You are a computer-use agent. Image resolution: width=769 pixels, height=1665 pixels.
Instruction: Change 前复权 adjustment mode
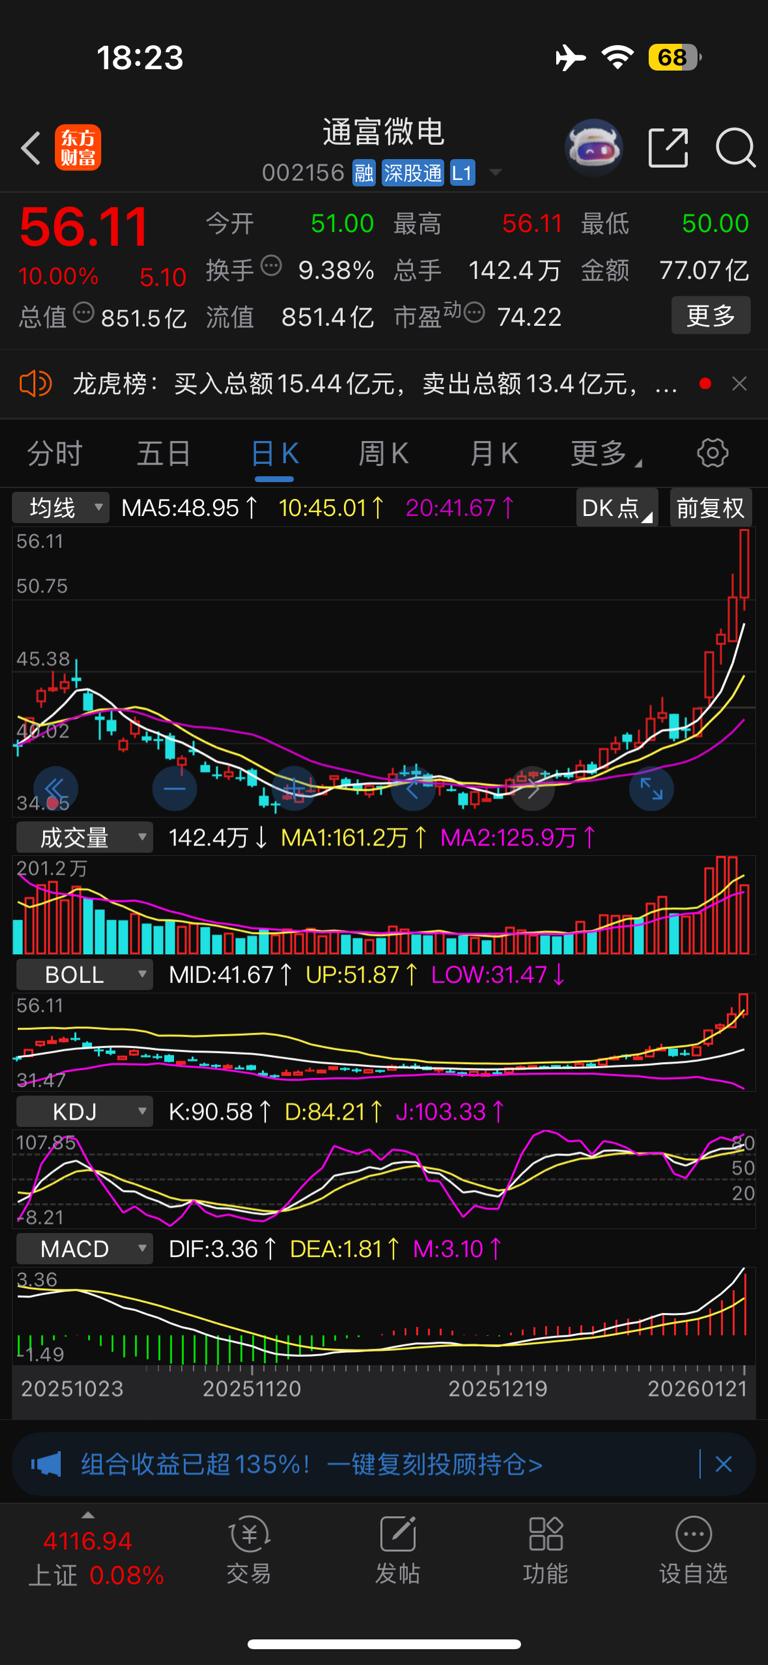(710, 508)
